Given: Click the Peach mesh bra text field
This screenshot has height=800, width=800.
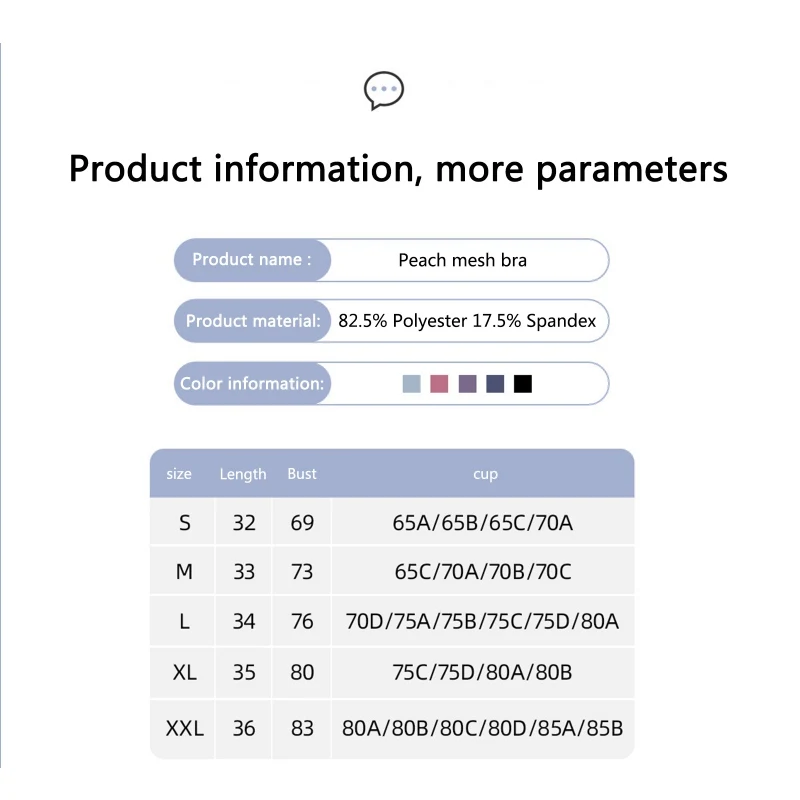Looking at the screenshot, I should (x=462, y=260).
